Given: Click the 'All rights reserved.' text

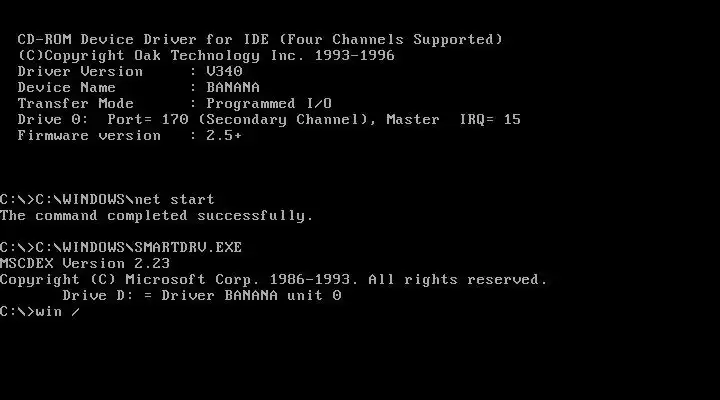Looking at the screenshot, I should tap(458, 280).
